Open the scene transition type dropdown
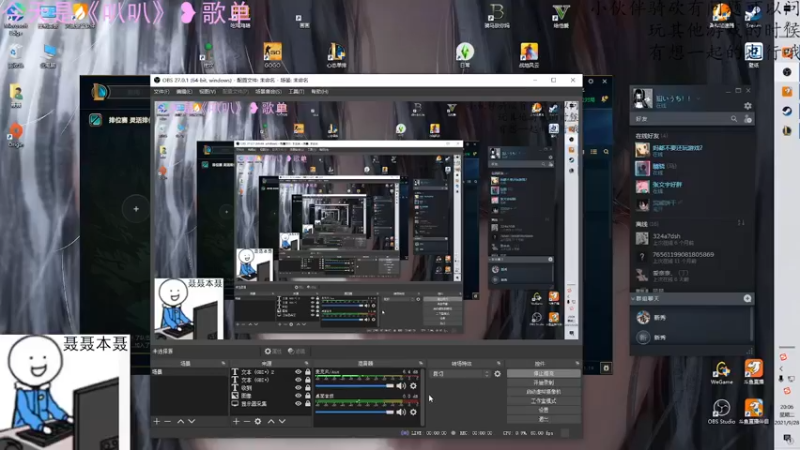Viewport: 800px width, 450px height. click(x=461, y=374)
